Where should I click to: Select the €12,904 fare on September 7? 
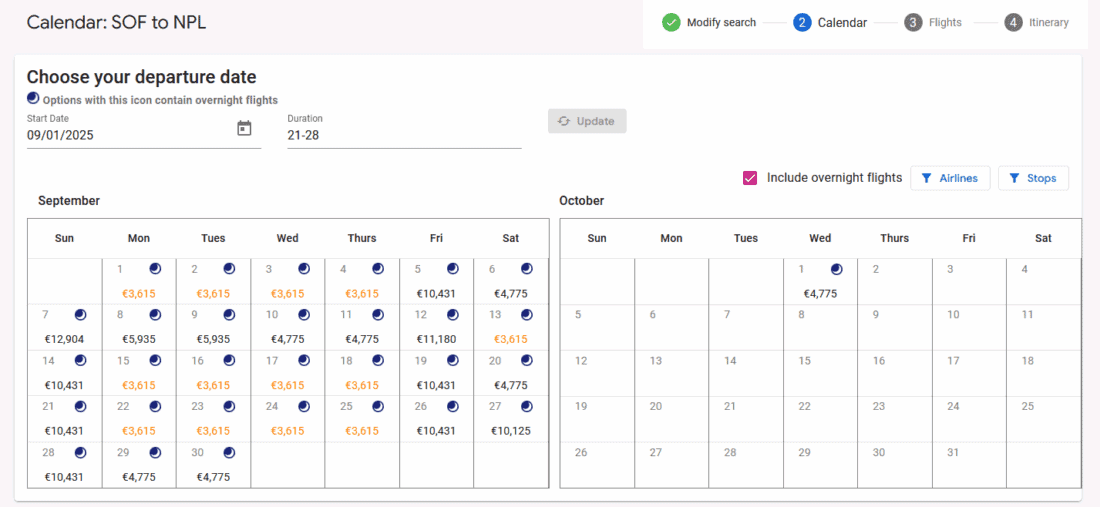(x=64, y=339)
